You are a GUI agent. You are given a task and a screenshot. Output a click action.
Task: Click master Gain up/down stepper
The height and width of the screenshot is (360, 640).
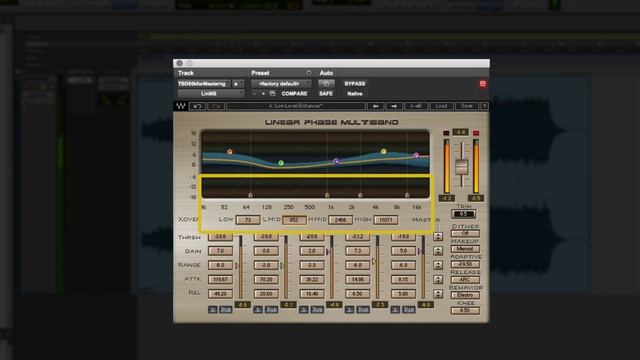438,251
